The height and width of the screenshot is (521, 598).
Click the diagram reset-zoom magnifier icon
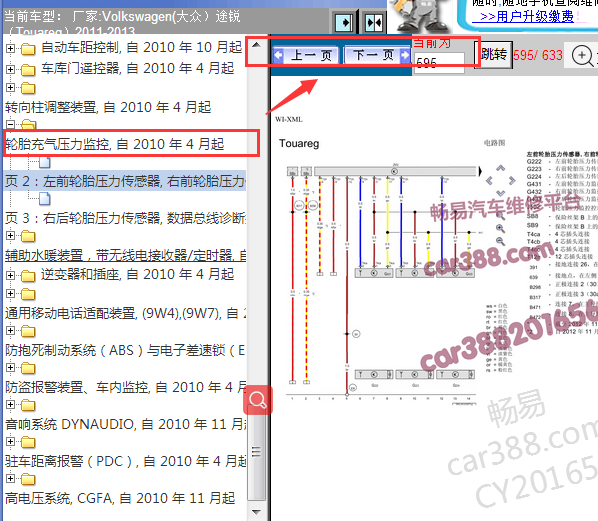(500, 216)
